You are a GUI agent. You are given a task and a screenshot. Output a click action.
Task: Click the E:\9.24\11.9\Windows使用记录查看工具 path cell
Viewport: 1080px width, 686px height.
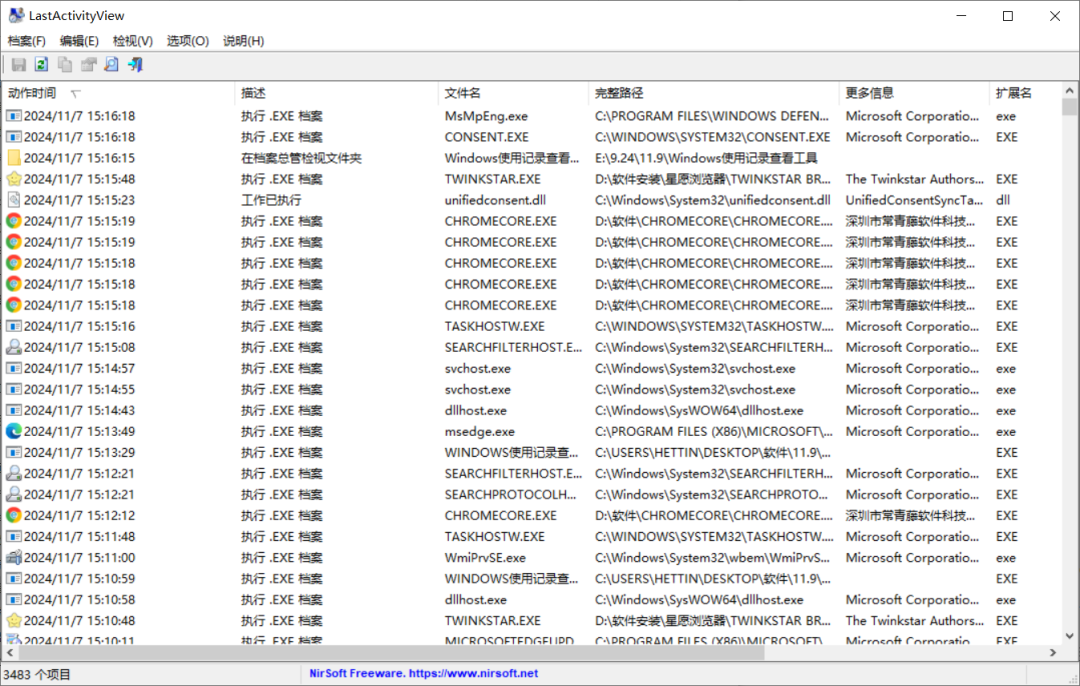[706, 158]
